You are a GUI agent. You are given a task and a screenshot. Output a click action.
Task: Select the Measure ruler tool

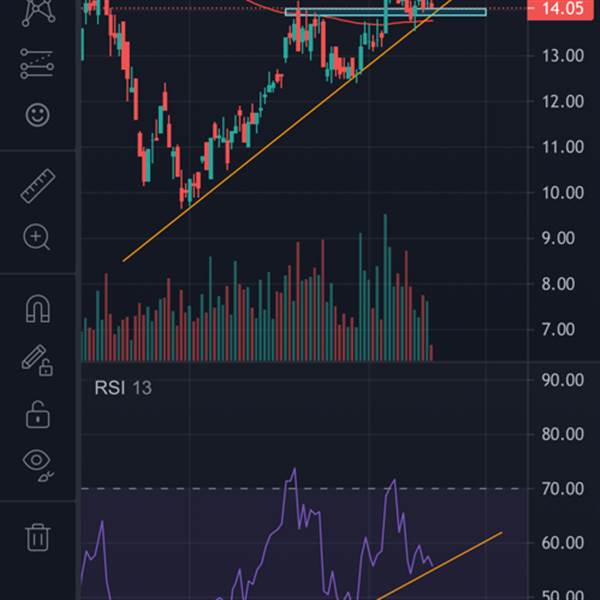pyautogui.click(x=38, y=186)
